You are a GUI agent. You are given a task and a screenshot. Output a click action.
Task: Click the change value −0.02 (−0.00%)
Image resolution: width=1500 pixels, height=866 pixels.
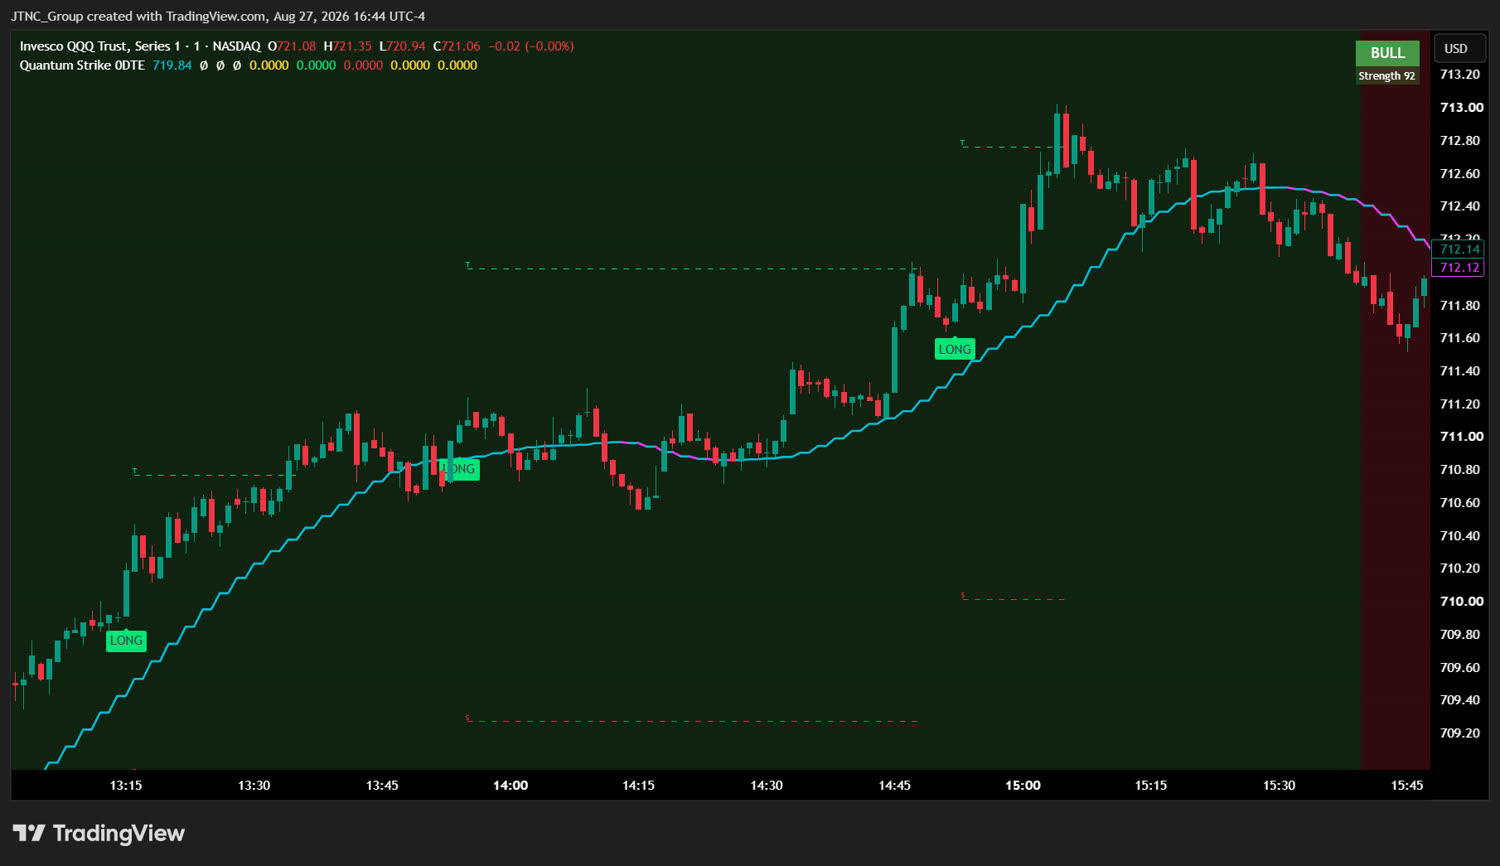[531, 46]
